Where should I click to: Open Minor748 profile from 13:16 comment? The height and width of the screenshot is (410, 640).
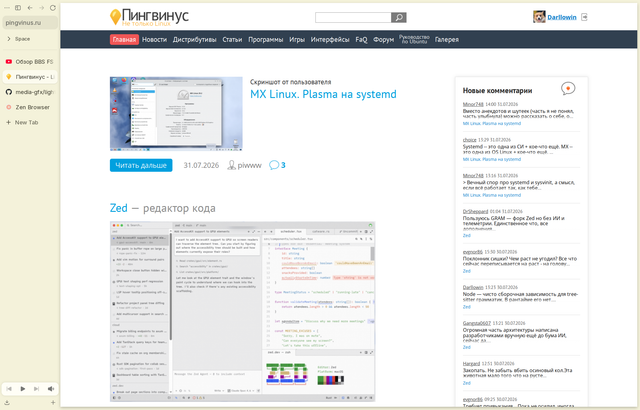point(473,176)
